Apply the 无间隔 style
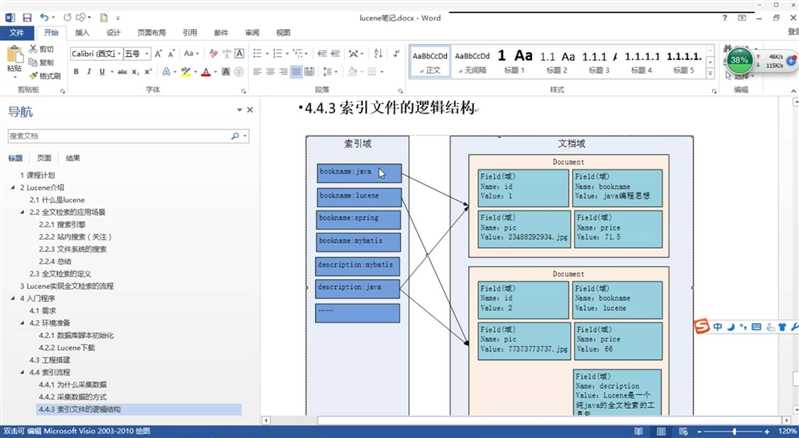Image resolution: width=799 pixels, height=438 pixels. (x=472, y=61)
